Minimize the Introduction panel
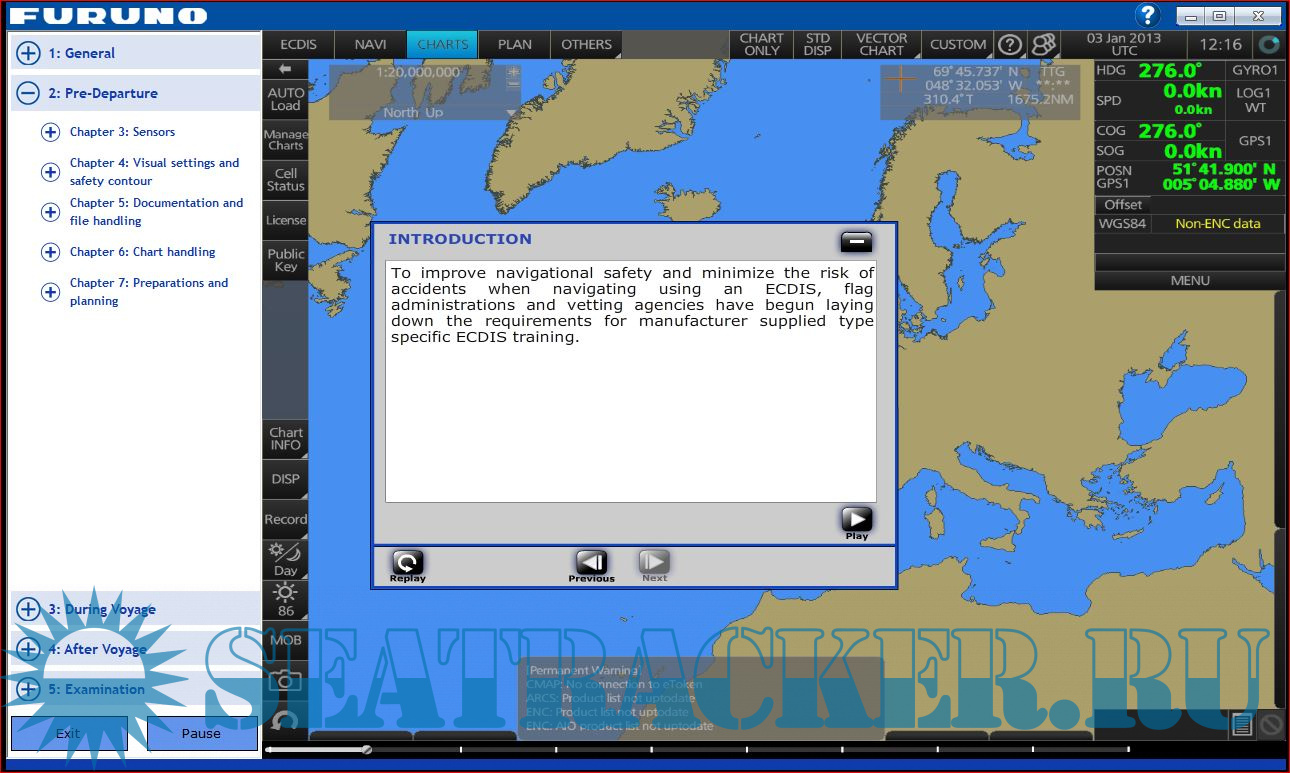The image size is (1290, 773). pyautogui.click(x=856, y=241)
